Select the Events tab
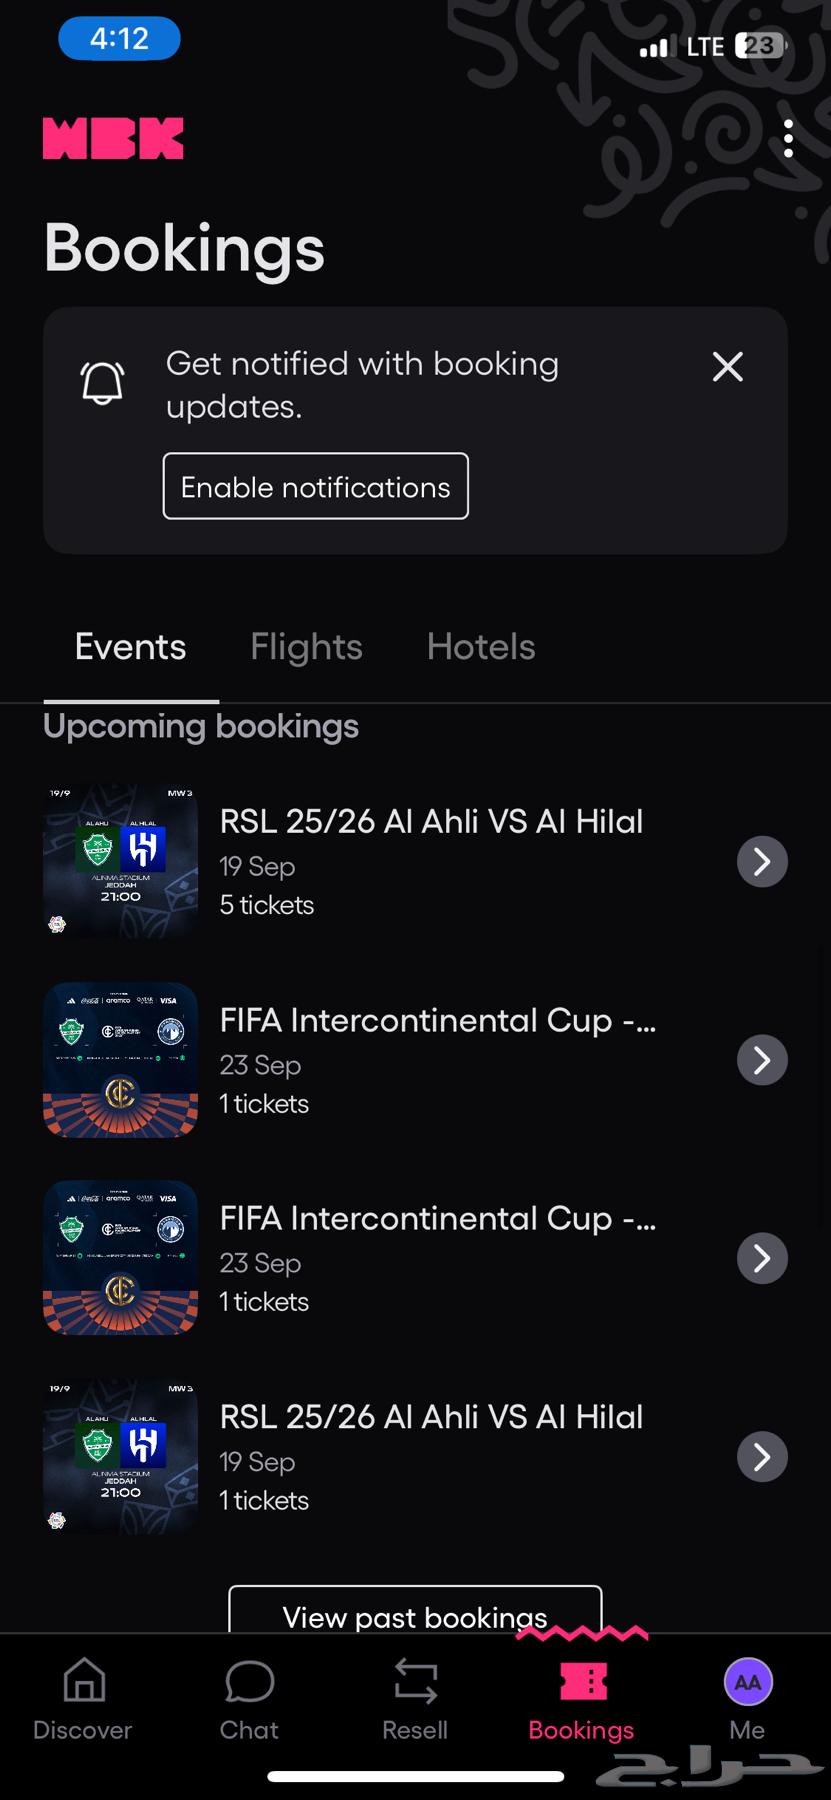The width and height of the screenshot is (831, 1800). pos(131,647)
